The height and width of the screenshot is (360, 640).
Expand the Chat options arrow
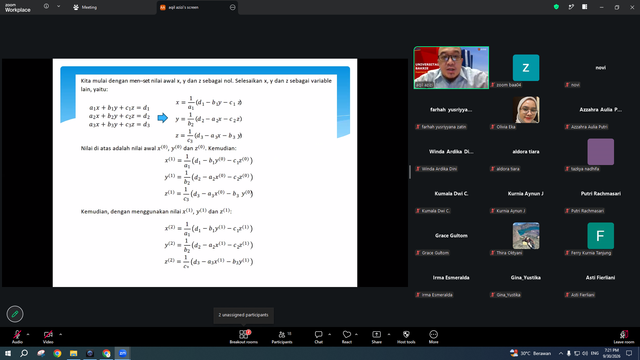(329, 334)
